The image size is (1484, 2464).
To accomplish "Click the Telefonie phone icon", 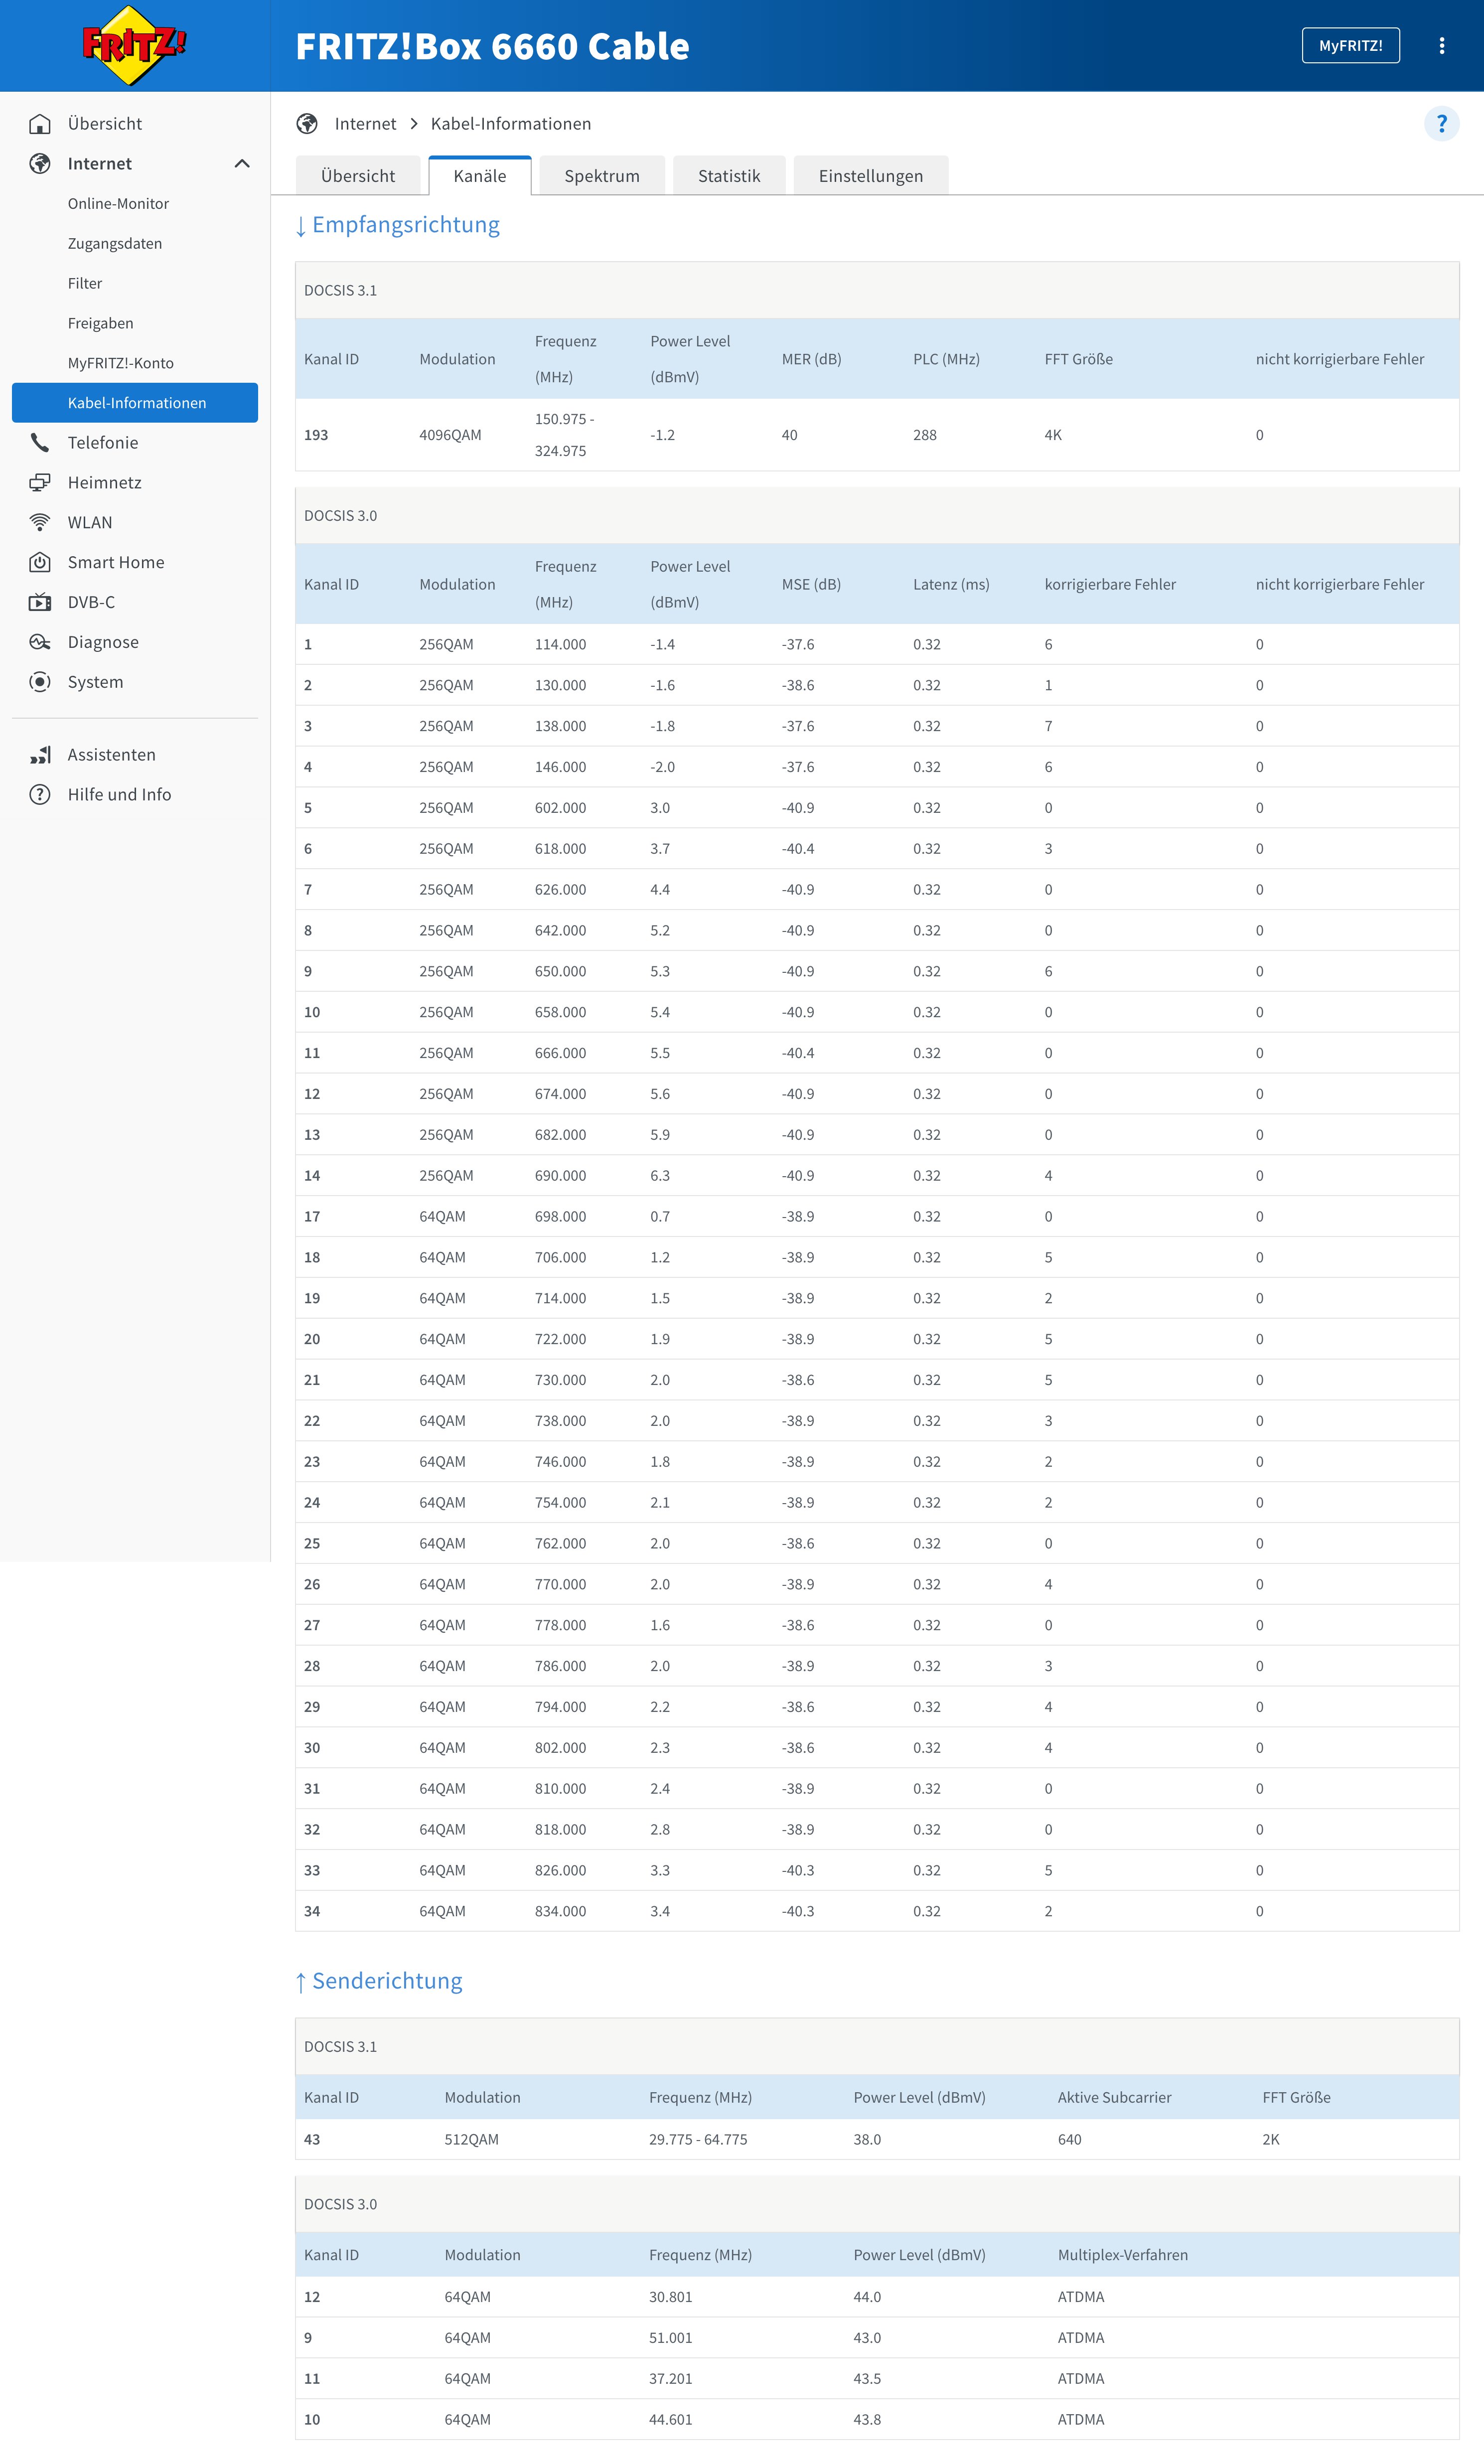I will (40, 443).
